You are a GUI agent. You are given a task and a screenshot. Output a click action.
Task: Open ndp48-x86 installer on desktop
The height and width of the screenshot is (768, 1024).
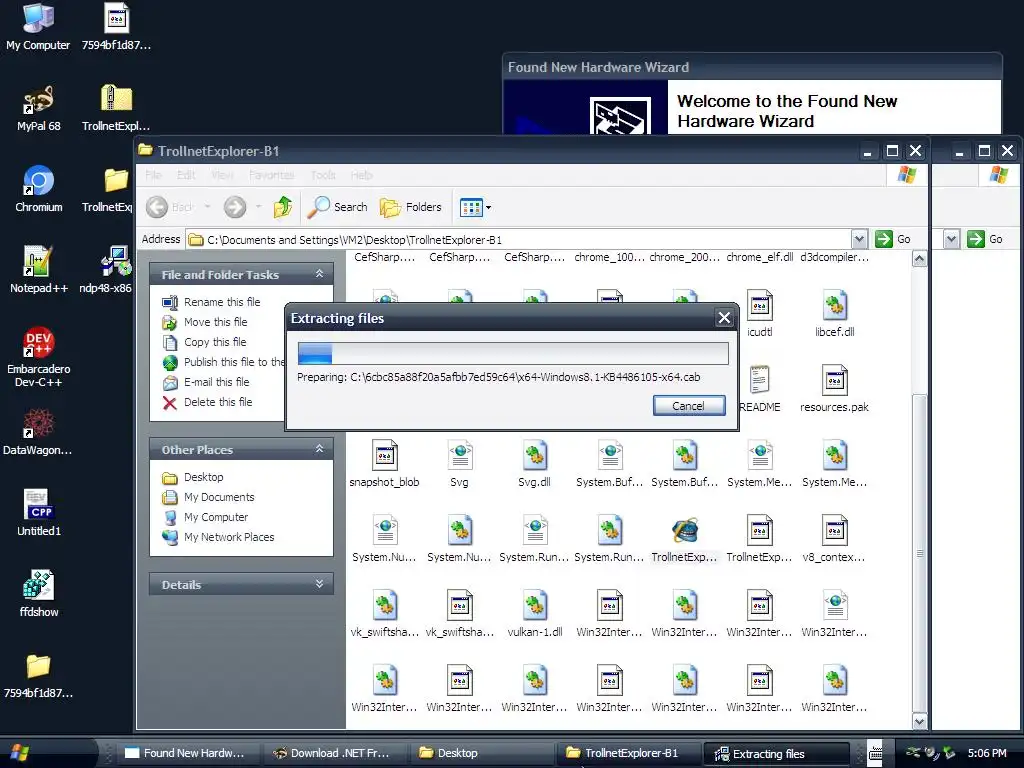[105, 270]
